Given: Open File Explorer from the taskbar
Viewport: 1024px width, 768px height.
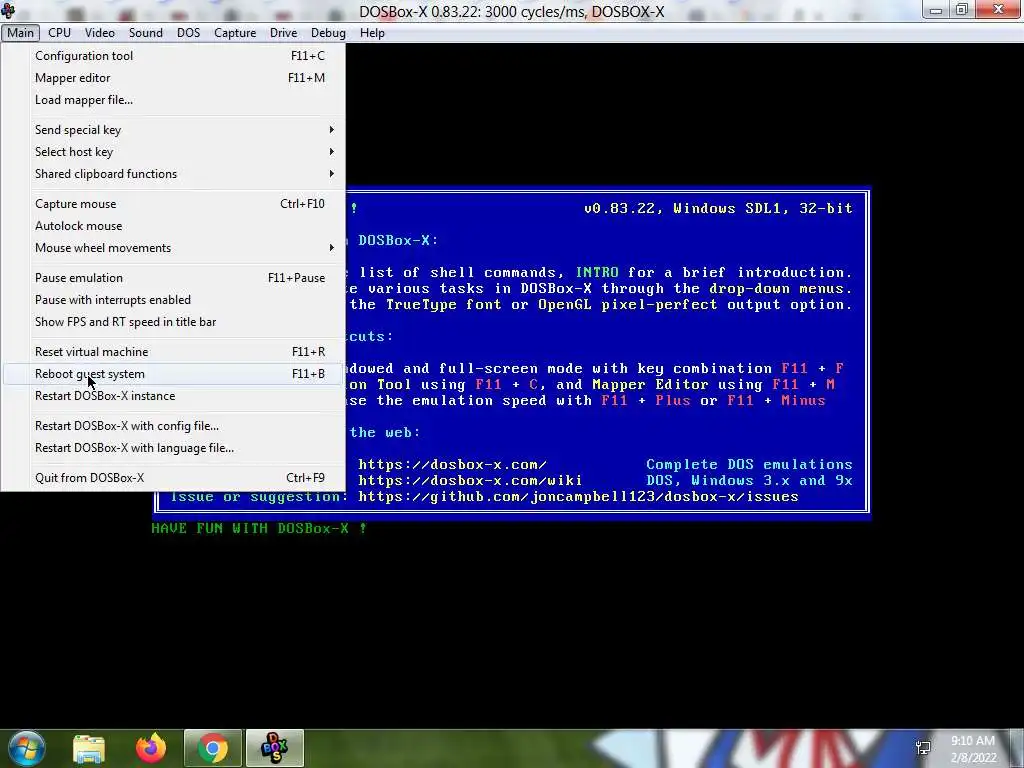Looking at the screenshot, I should coord(89,748).
